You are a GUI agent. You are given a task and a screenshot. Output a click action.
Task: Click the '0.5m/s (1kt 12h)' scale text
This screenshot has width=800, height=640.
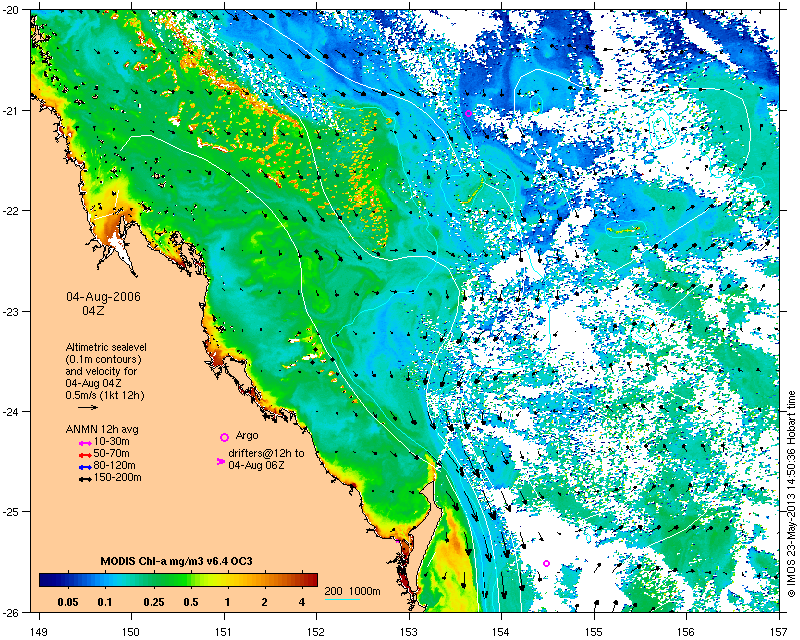[x=105, y=395]
